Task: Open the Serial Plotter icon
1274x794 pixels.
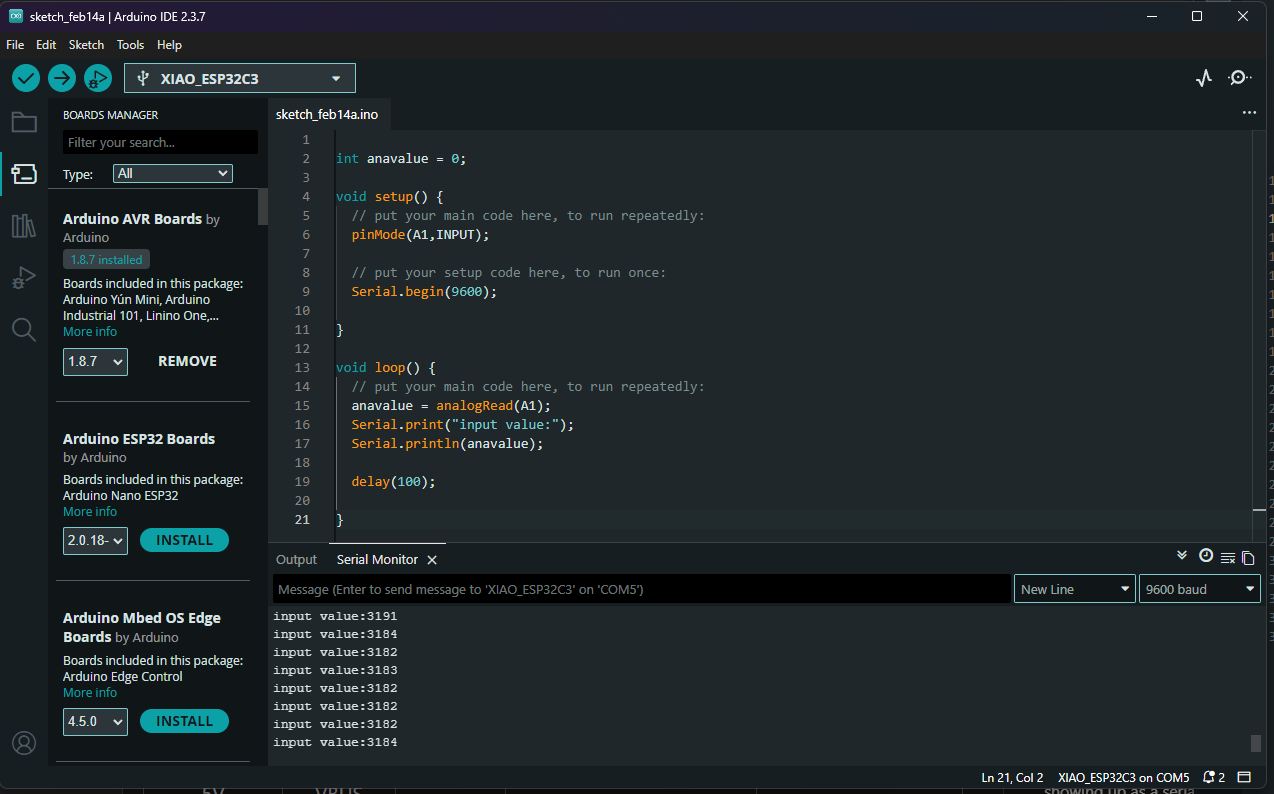Action: (x=1204, y=78)
